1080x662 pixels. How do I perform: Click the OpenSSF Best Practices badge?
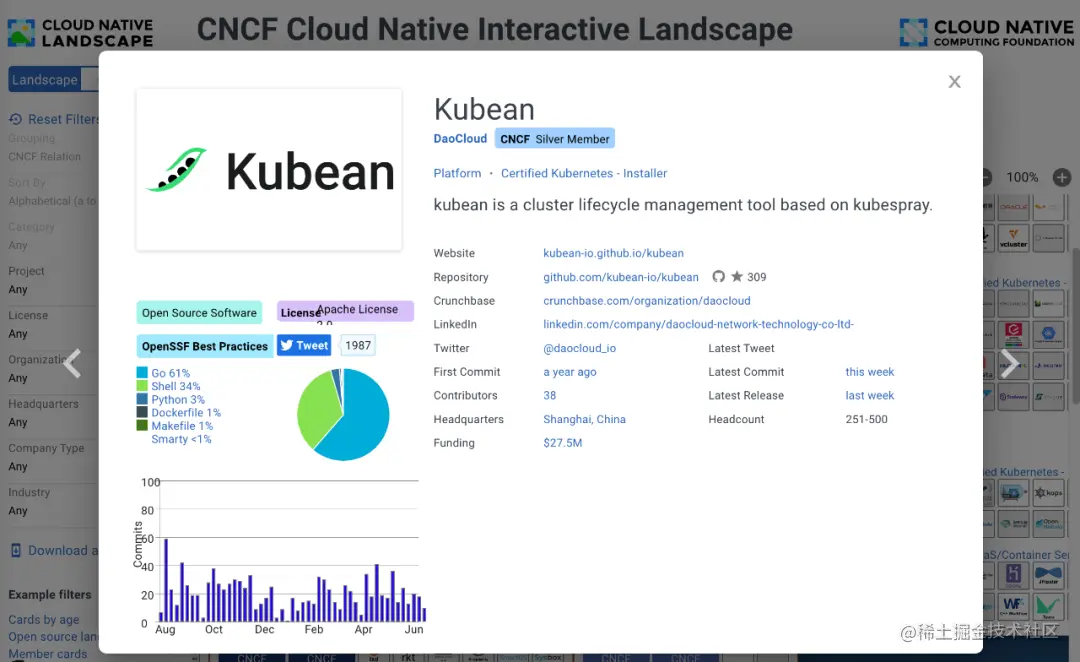point(205,346)
